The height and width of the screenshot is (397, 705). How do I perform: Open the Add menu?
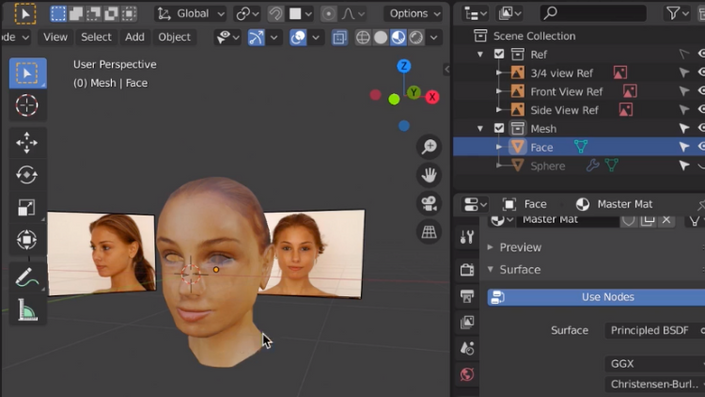click(x=134, y=37)
